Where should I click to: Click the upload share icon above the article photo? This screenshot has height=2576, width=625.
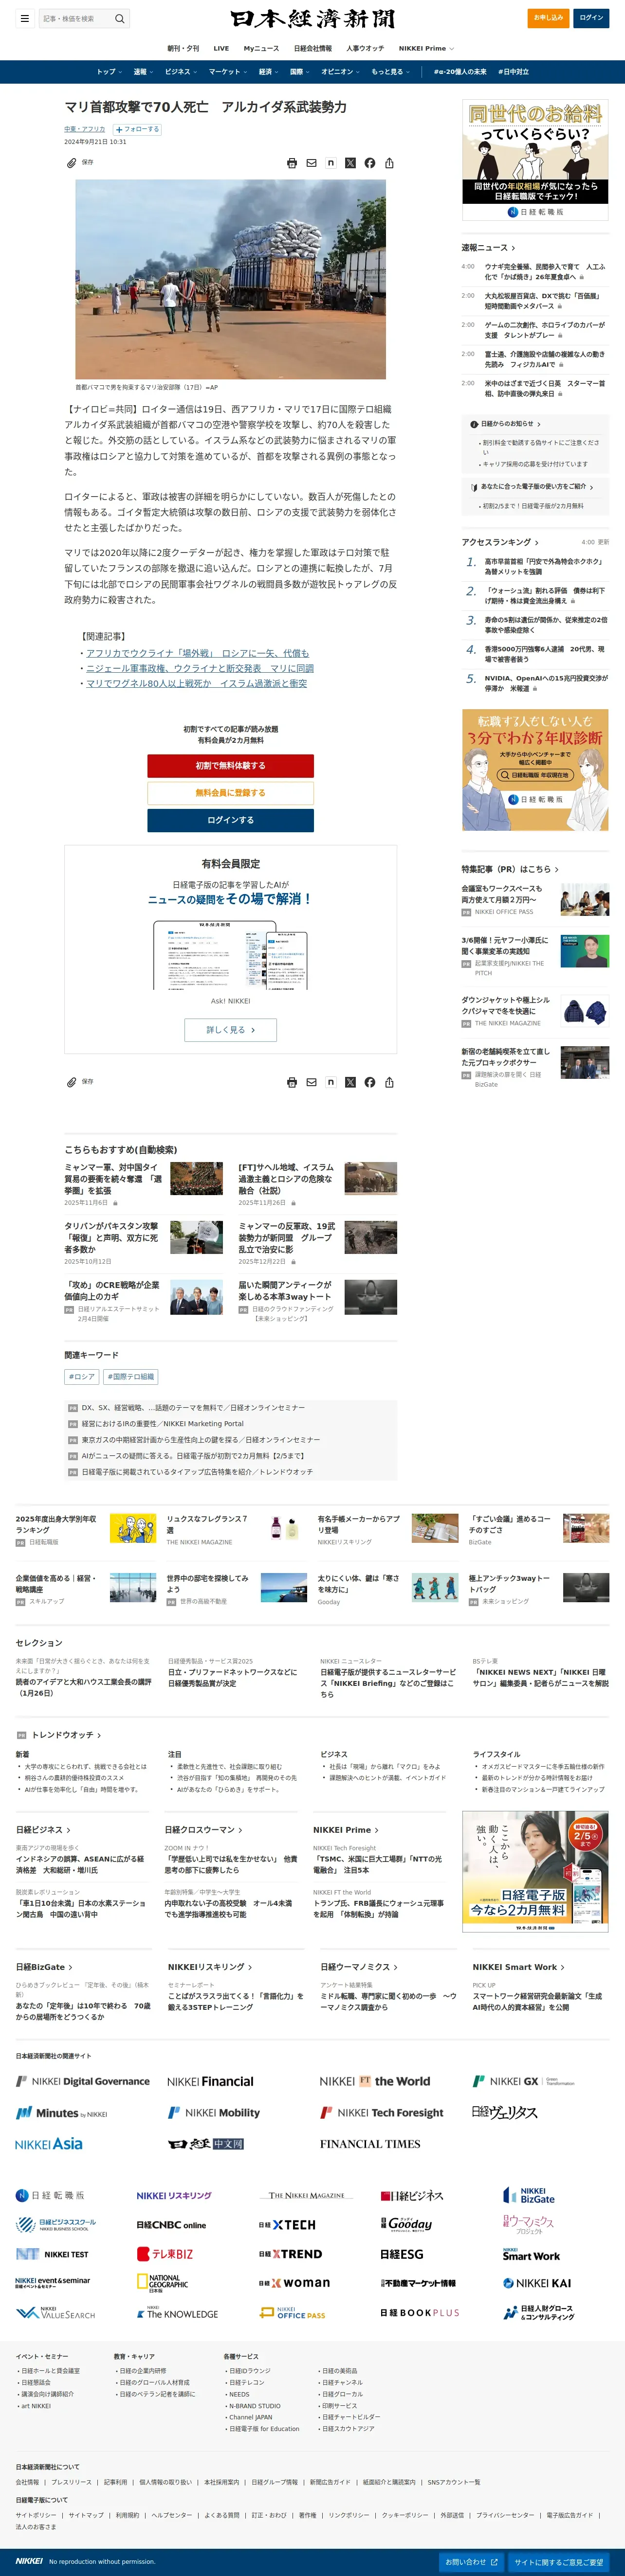(389, 163)
